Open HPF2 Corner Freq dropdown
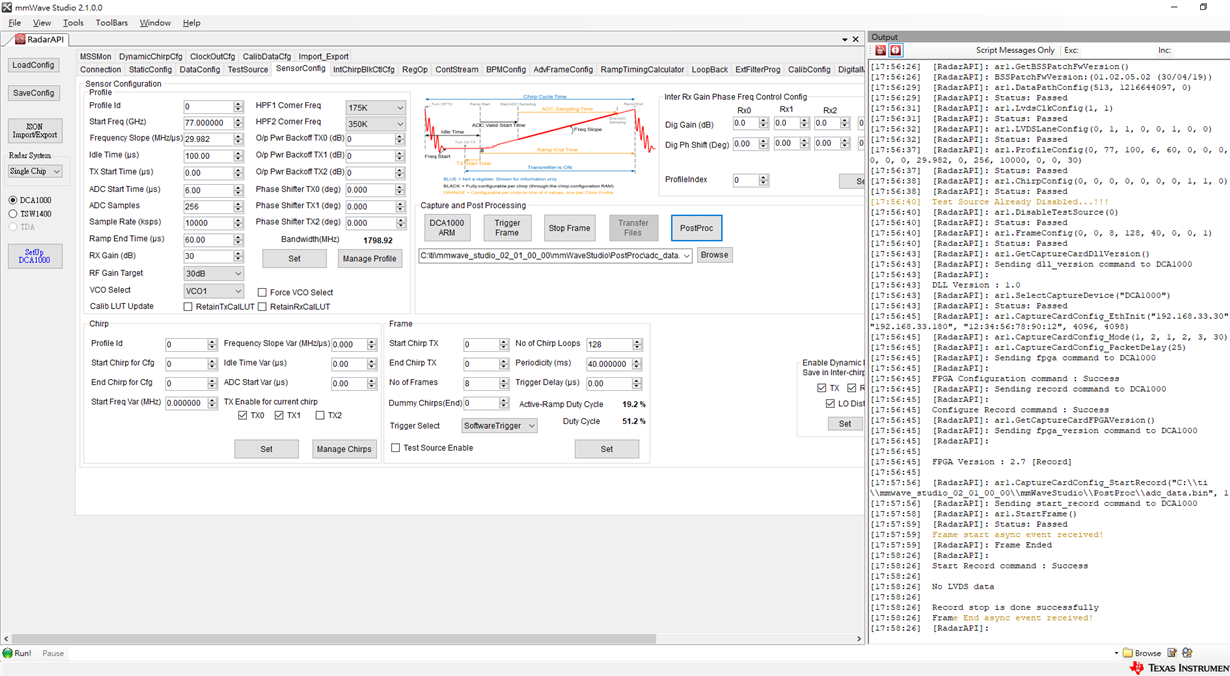 point(375,124)
